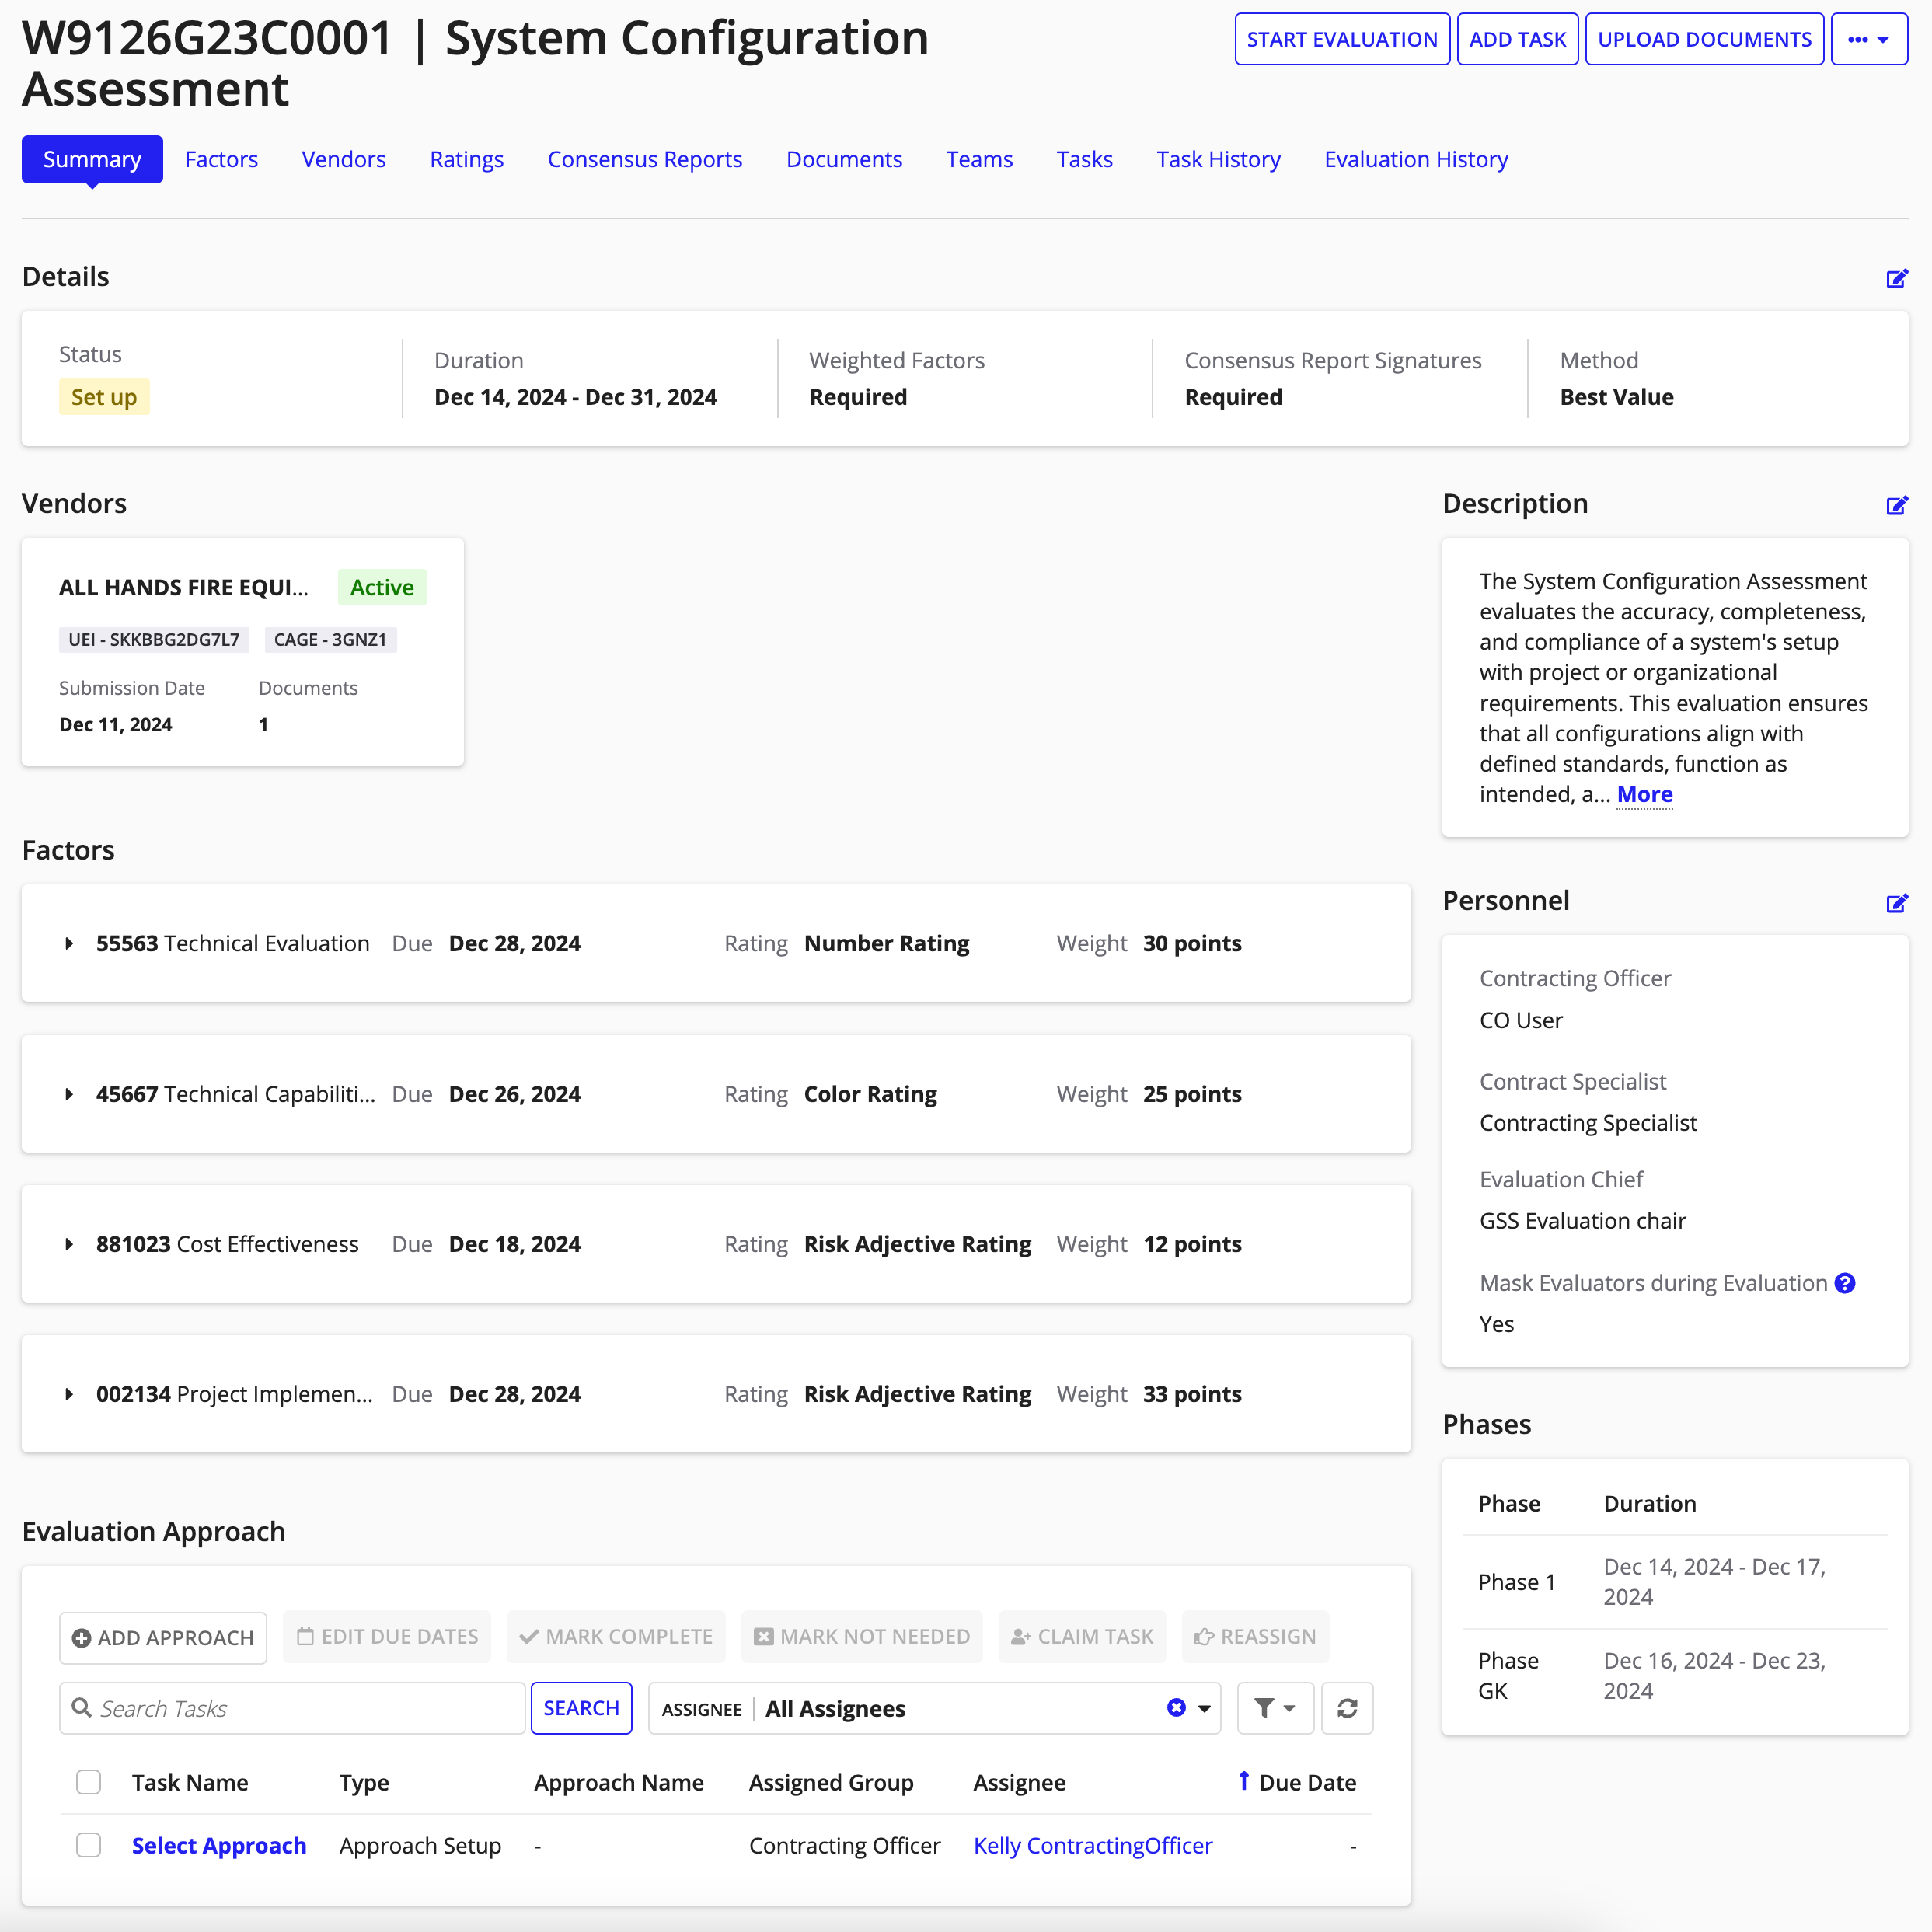Click the Start Evaluation button

coord(1342,39)
